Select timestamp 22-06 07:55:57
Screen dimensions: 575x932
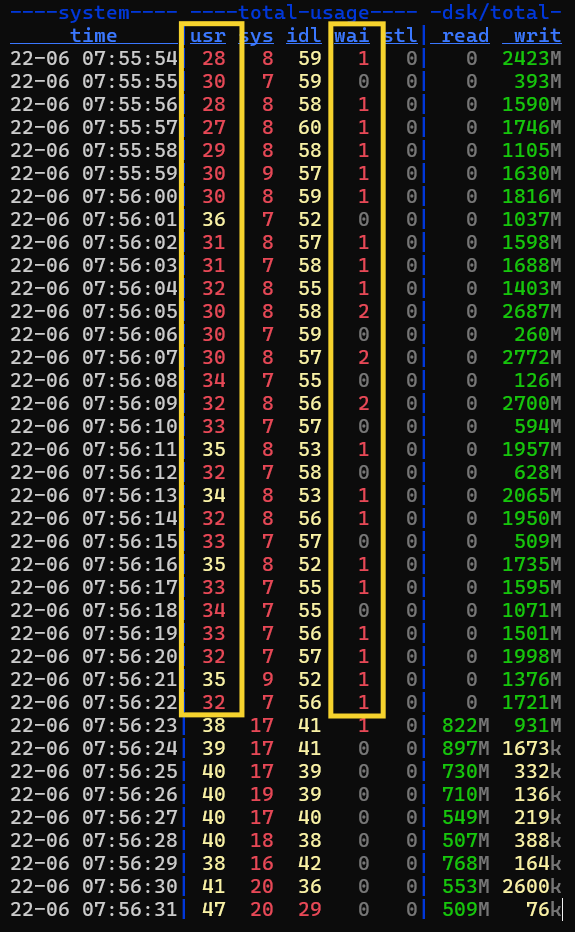94,127
